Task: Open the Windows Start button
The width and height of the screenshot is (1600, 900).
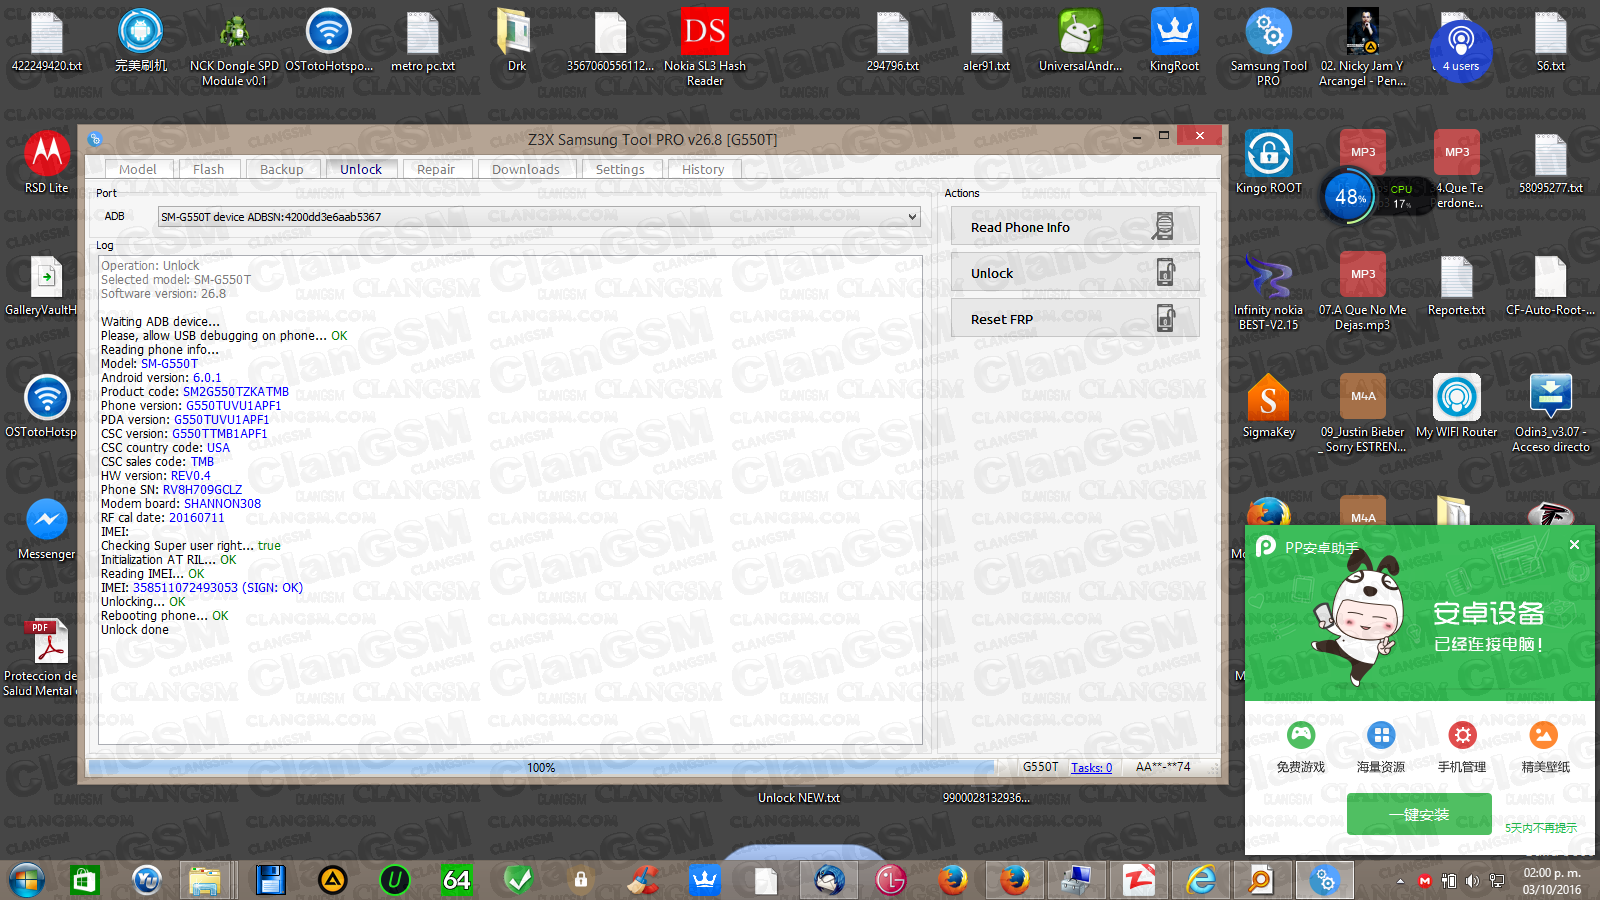Action: (x=27, y=880)
